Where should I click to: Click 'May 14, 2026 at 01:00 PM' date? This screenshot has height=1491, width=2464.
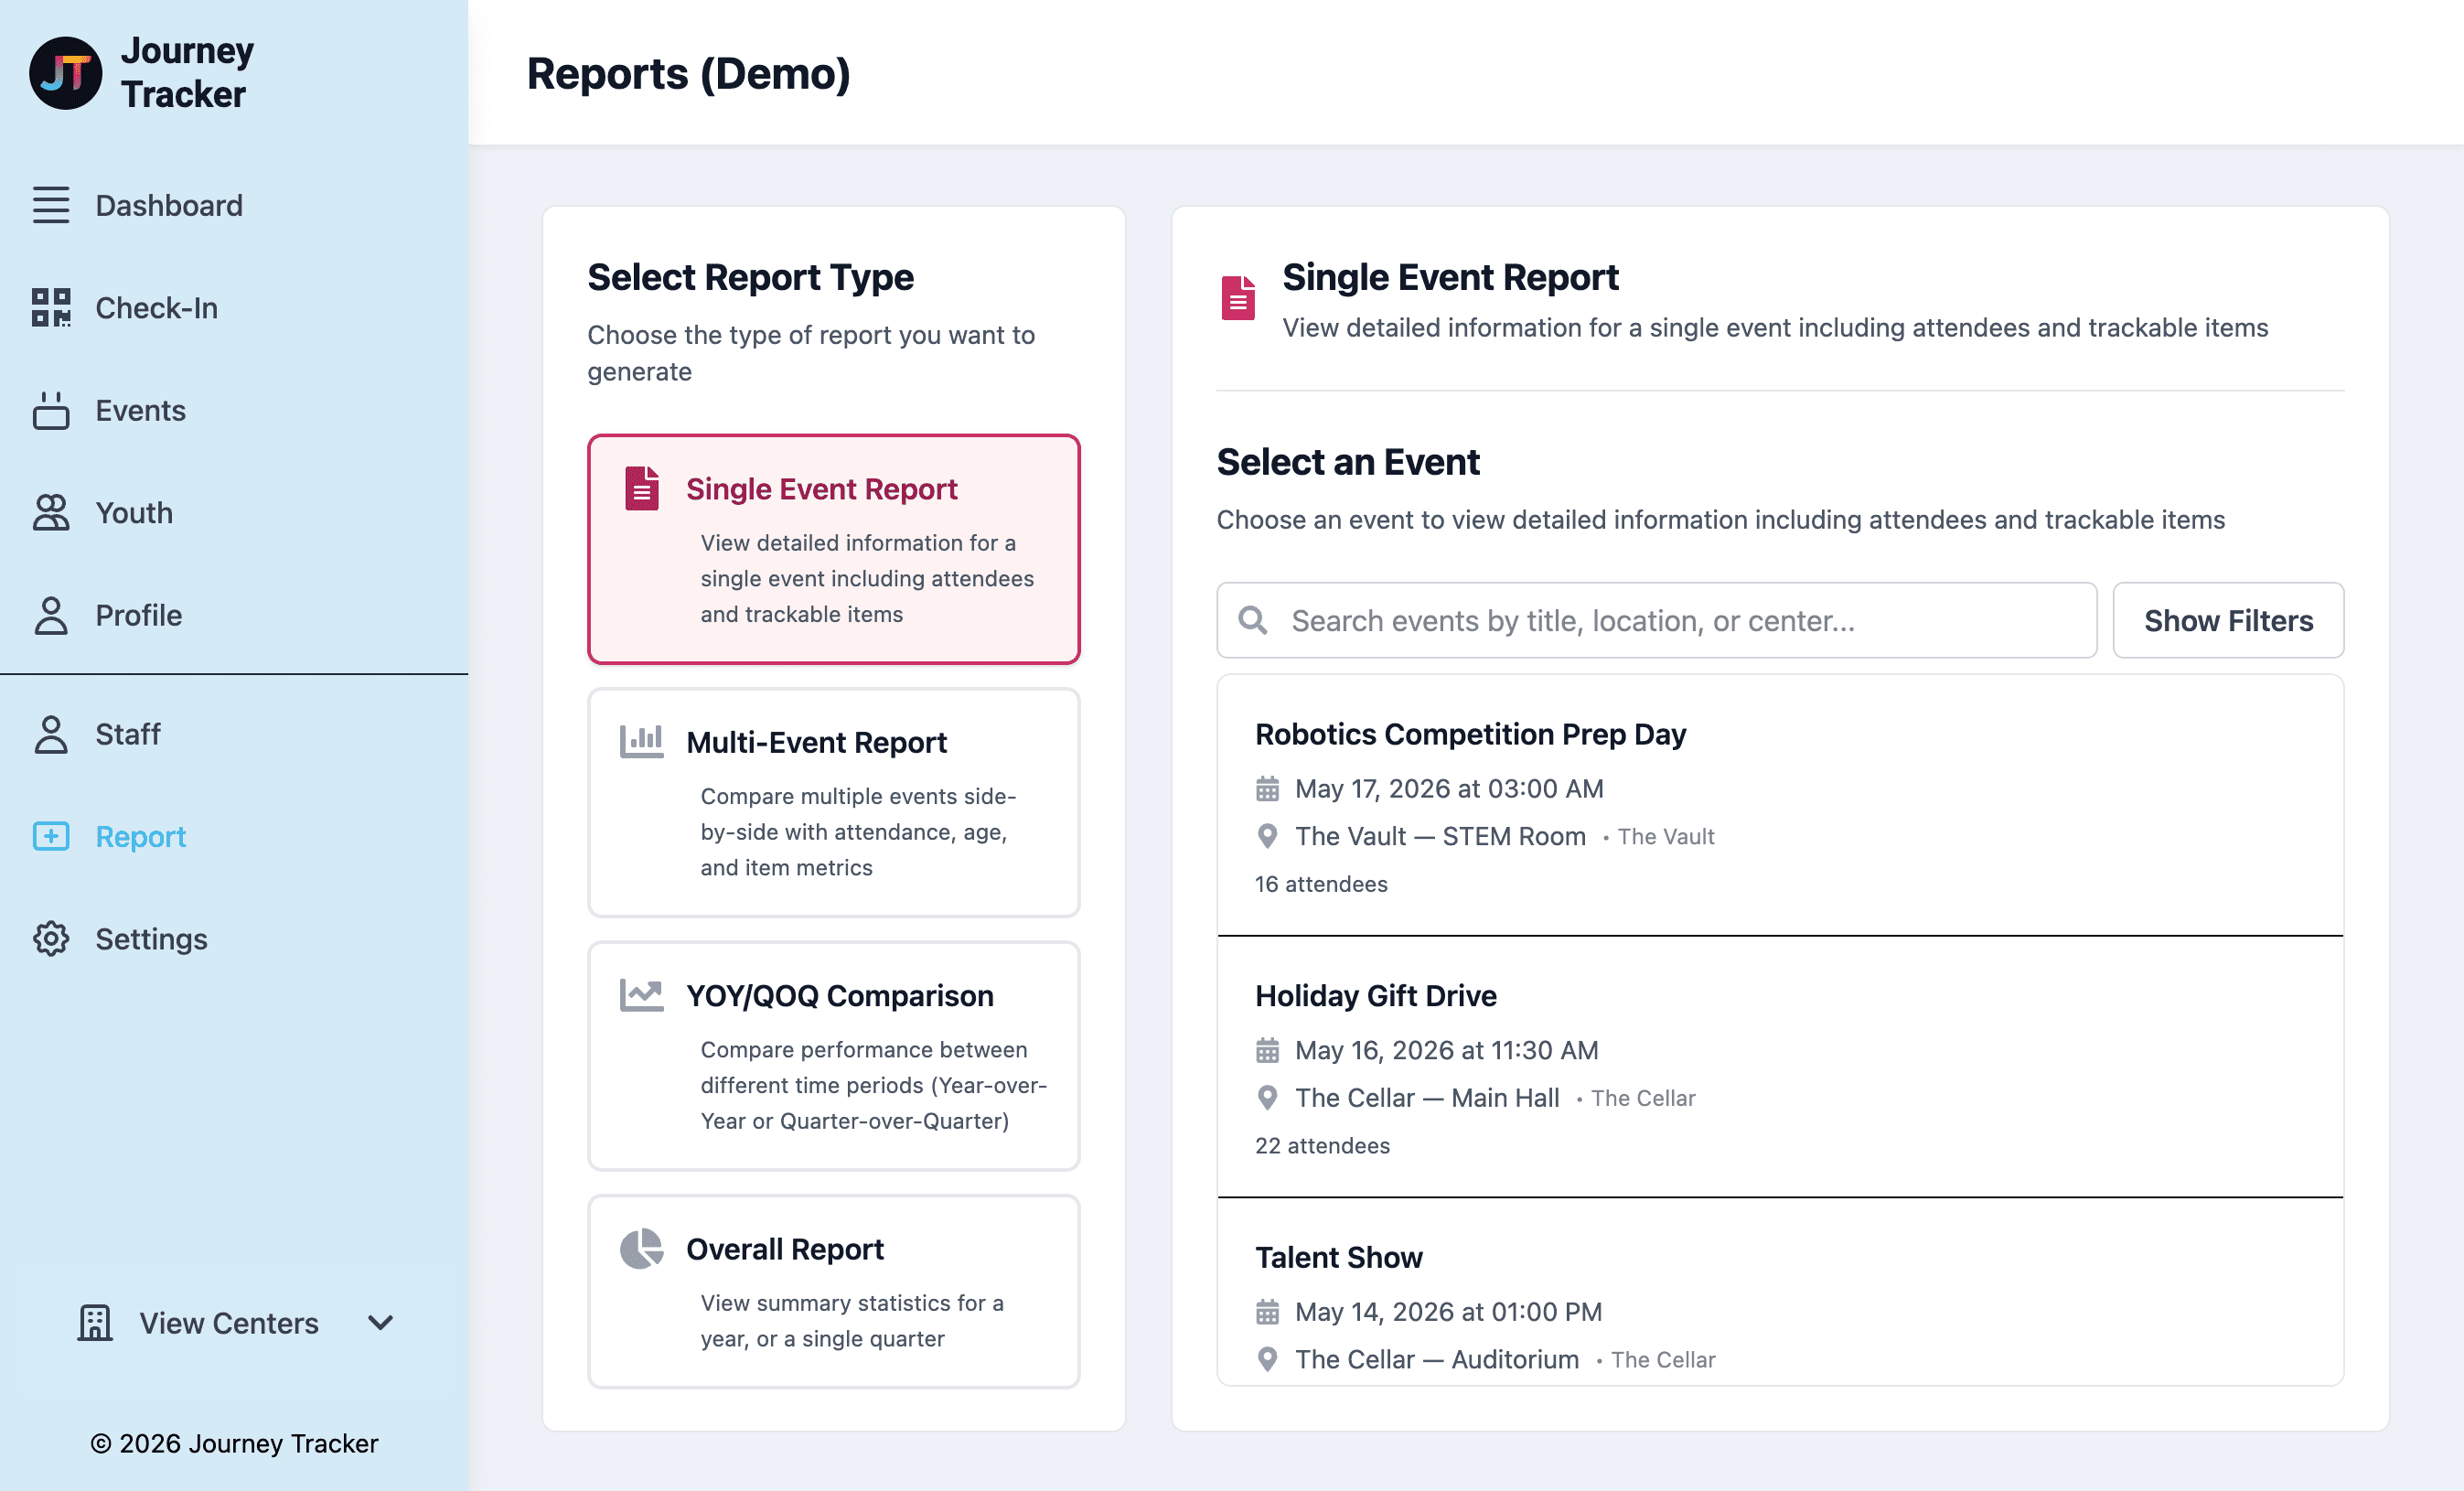click(x=1448, y=1312)
